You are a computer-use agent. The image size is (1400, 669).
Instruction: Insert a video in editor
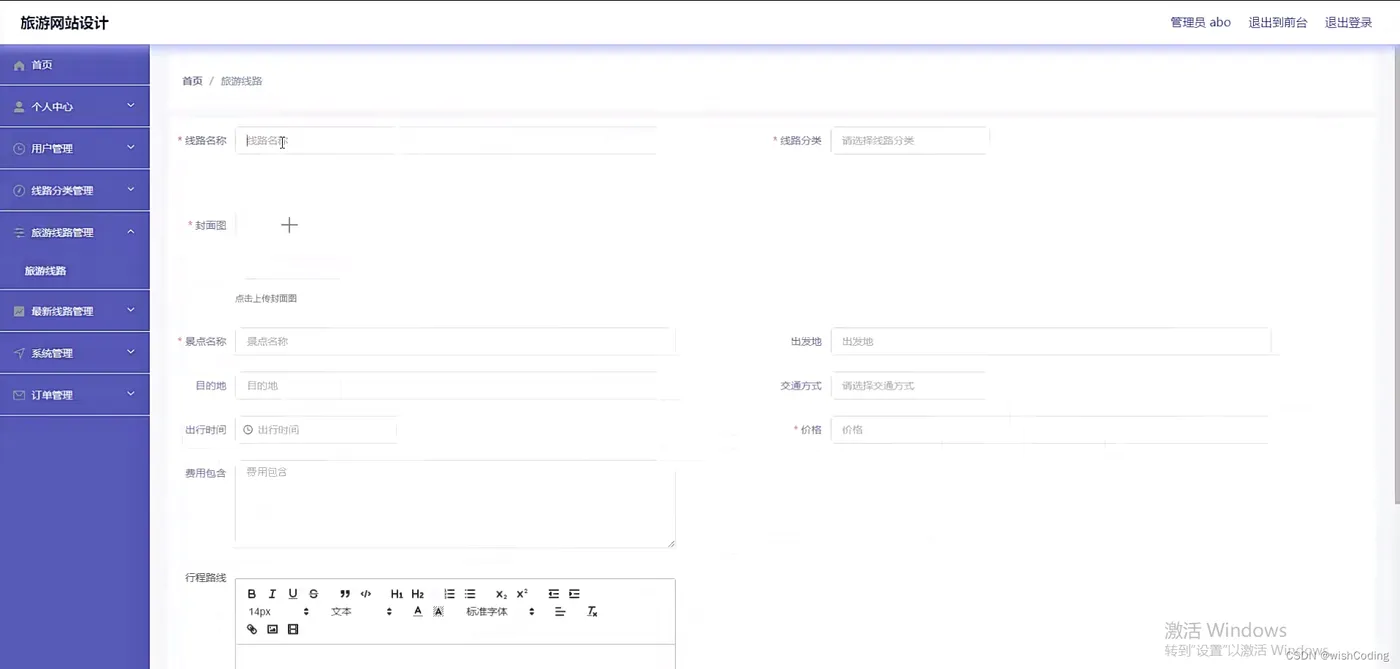pyautogui.click(x=293, y=630)
